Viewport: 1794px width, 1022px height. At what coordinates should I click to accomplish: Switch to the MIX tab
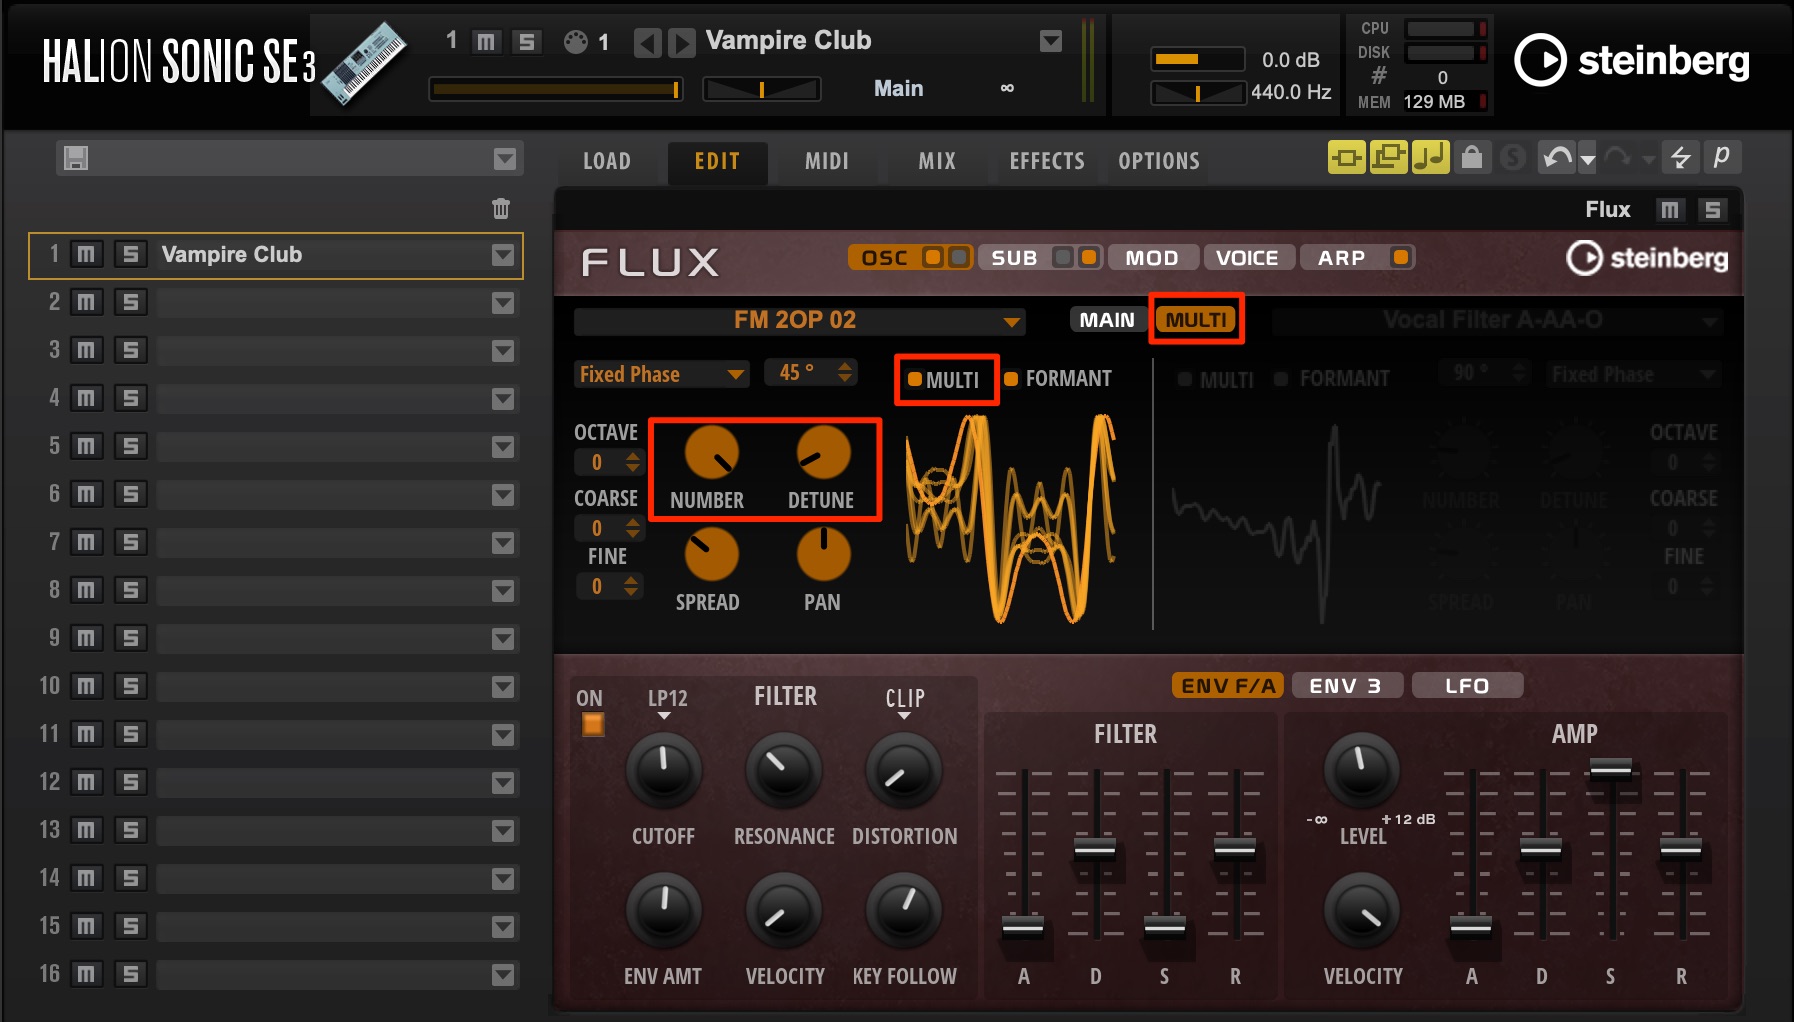coord(937,161)
